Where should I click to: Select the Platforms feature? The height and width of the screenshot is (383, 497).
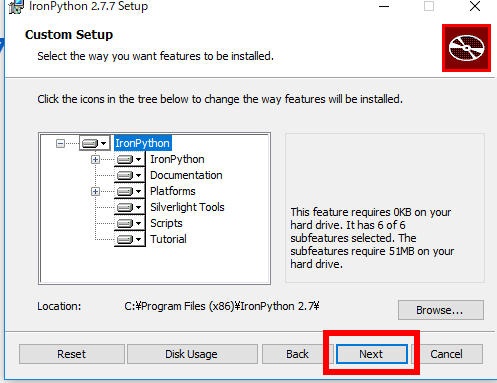click(x=173, y=191)
